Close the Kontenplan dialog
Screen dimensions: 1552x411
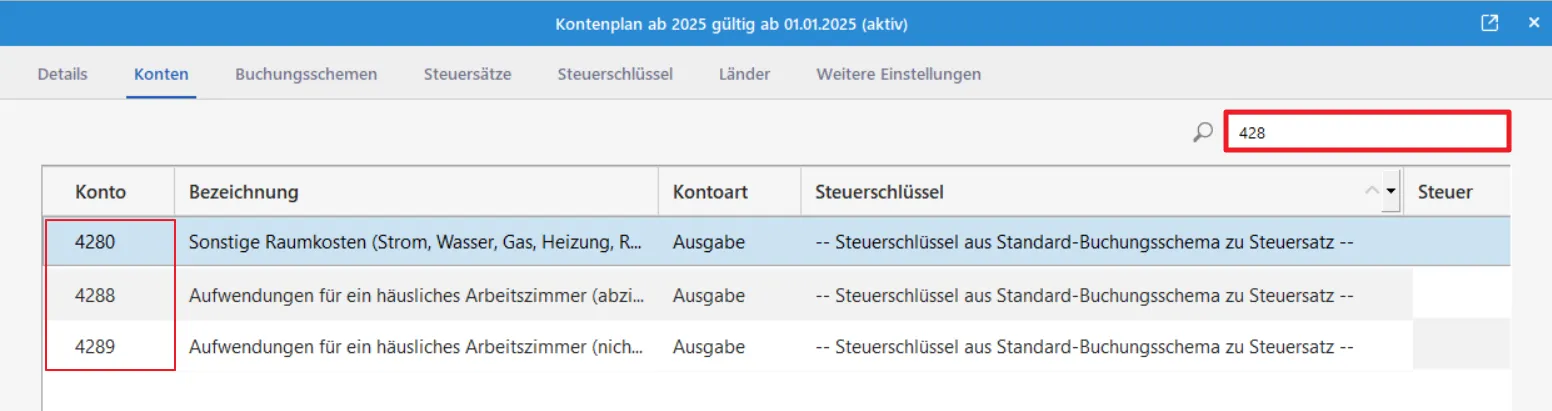[x=1534, y=23]
